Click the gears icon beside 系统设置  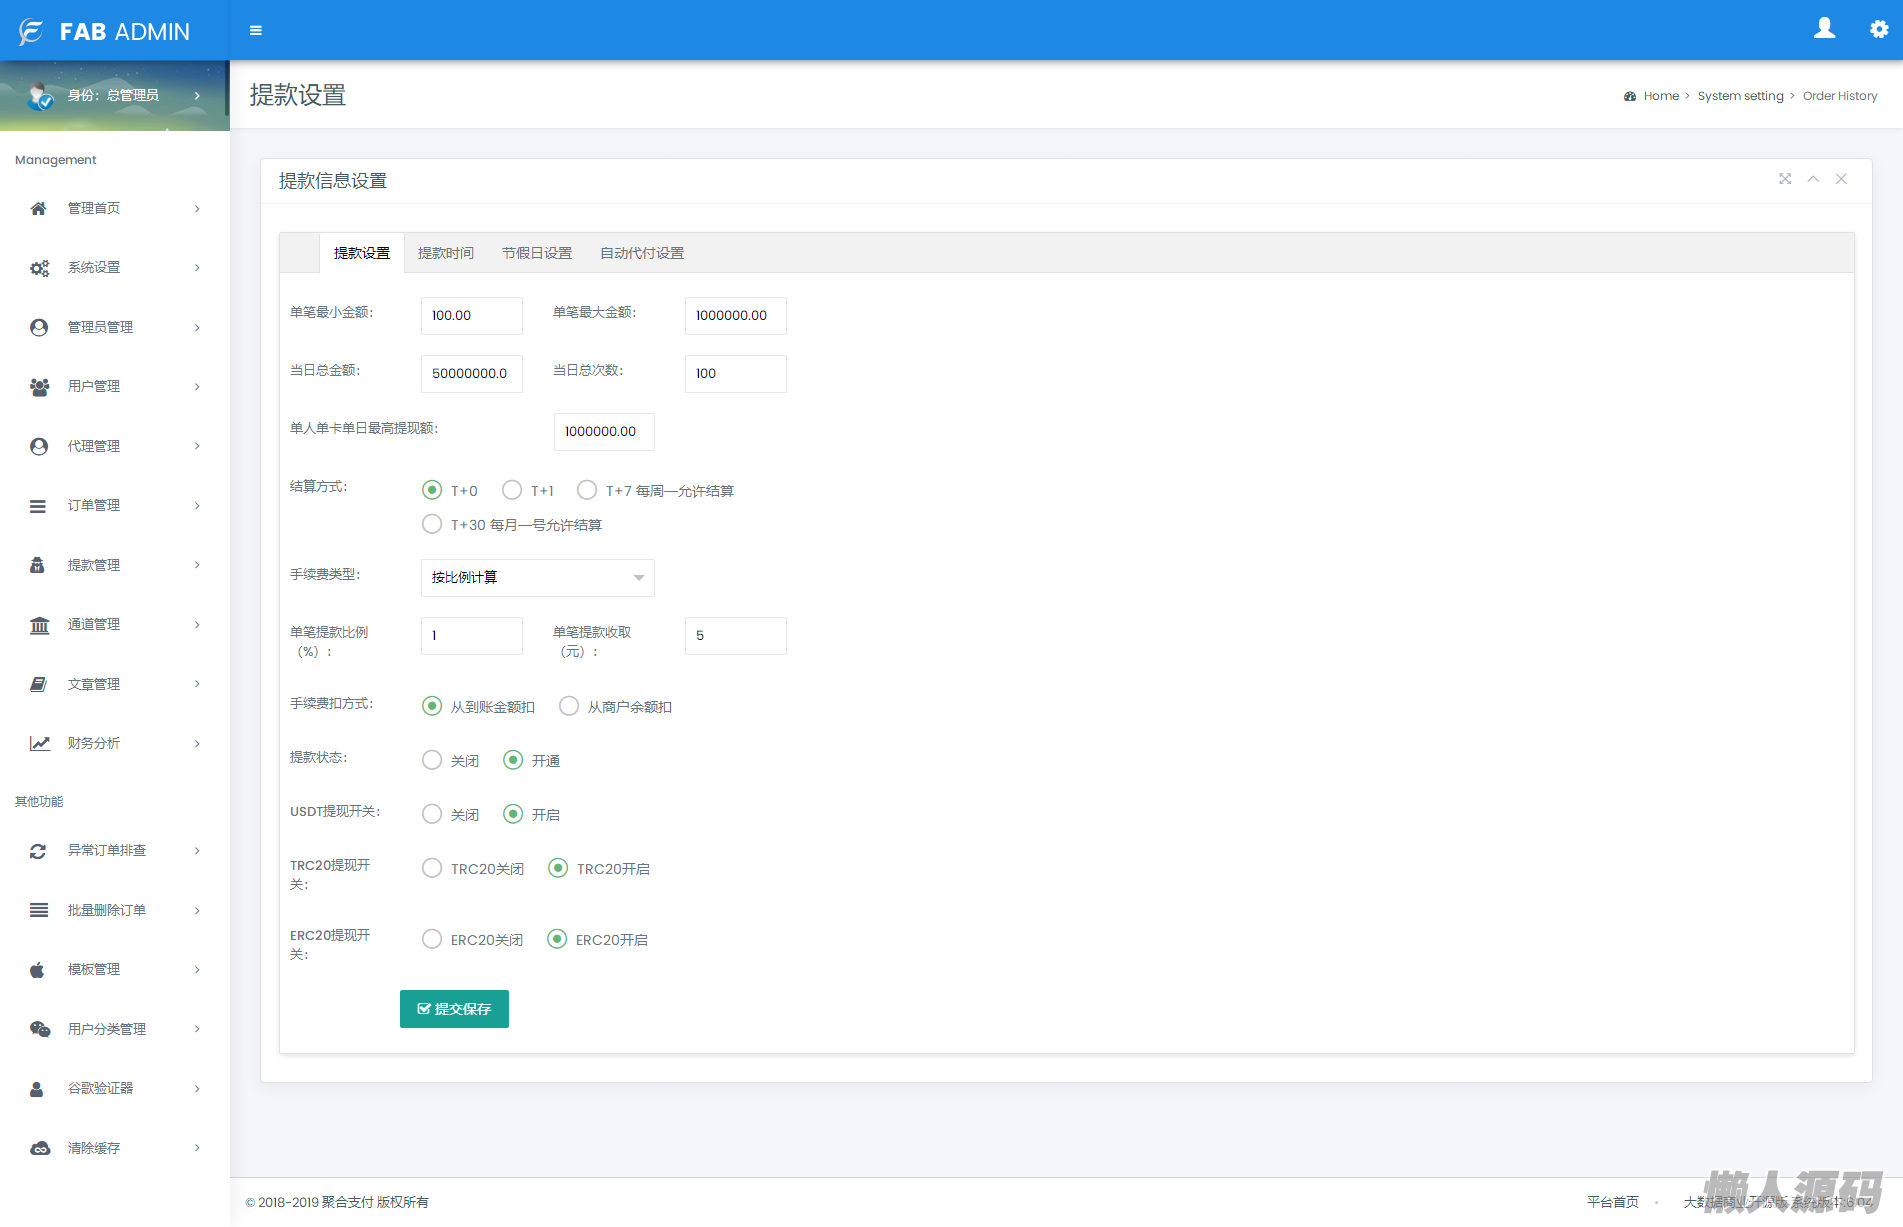tap(39, 268)
